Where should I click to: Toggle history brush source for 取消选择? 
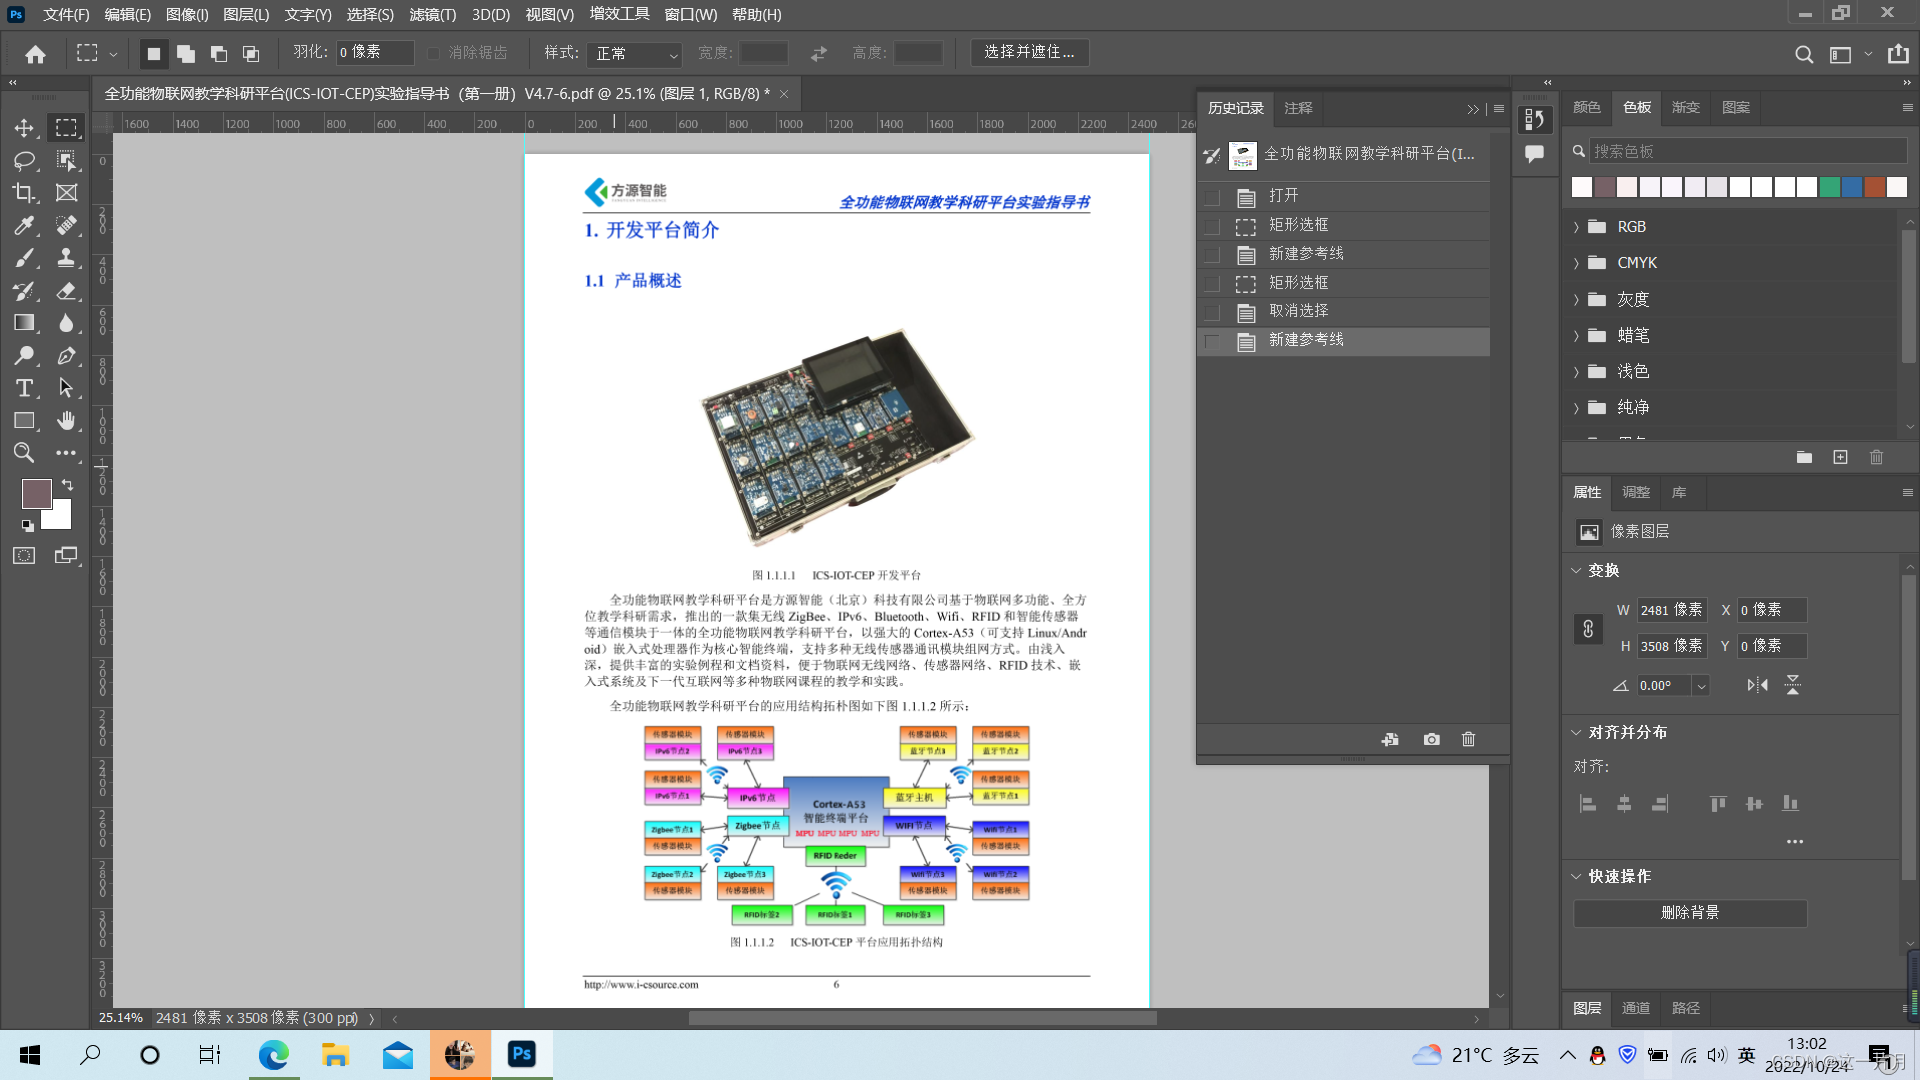tap(1212, 313)
